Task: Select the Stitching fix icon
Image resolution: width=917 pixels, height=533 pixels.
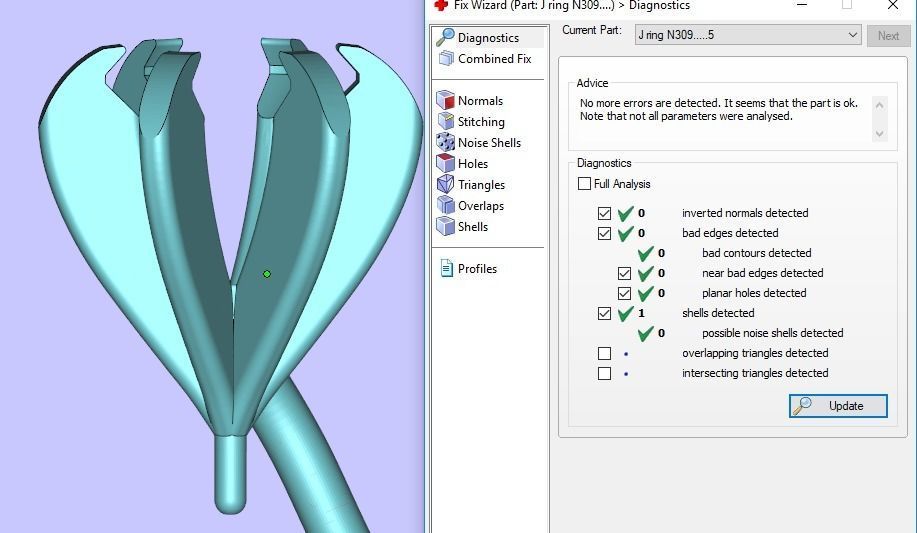Action: (x=446, y=121)
